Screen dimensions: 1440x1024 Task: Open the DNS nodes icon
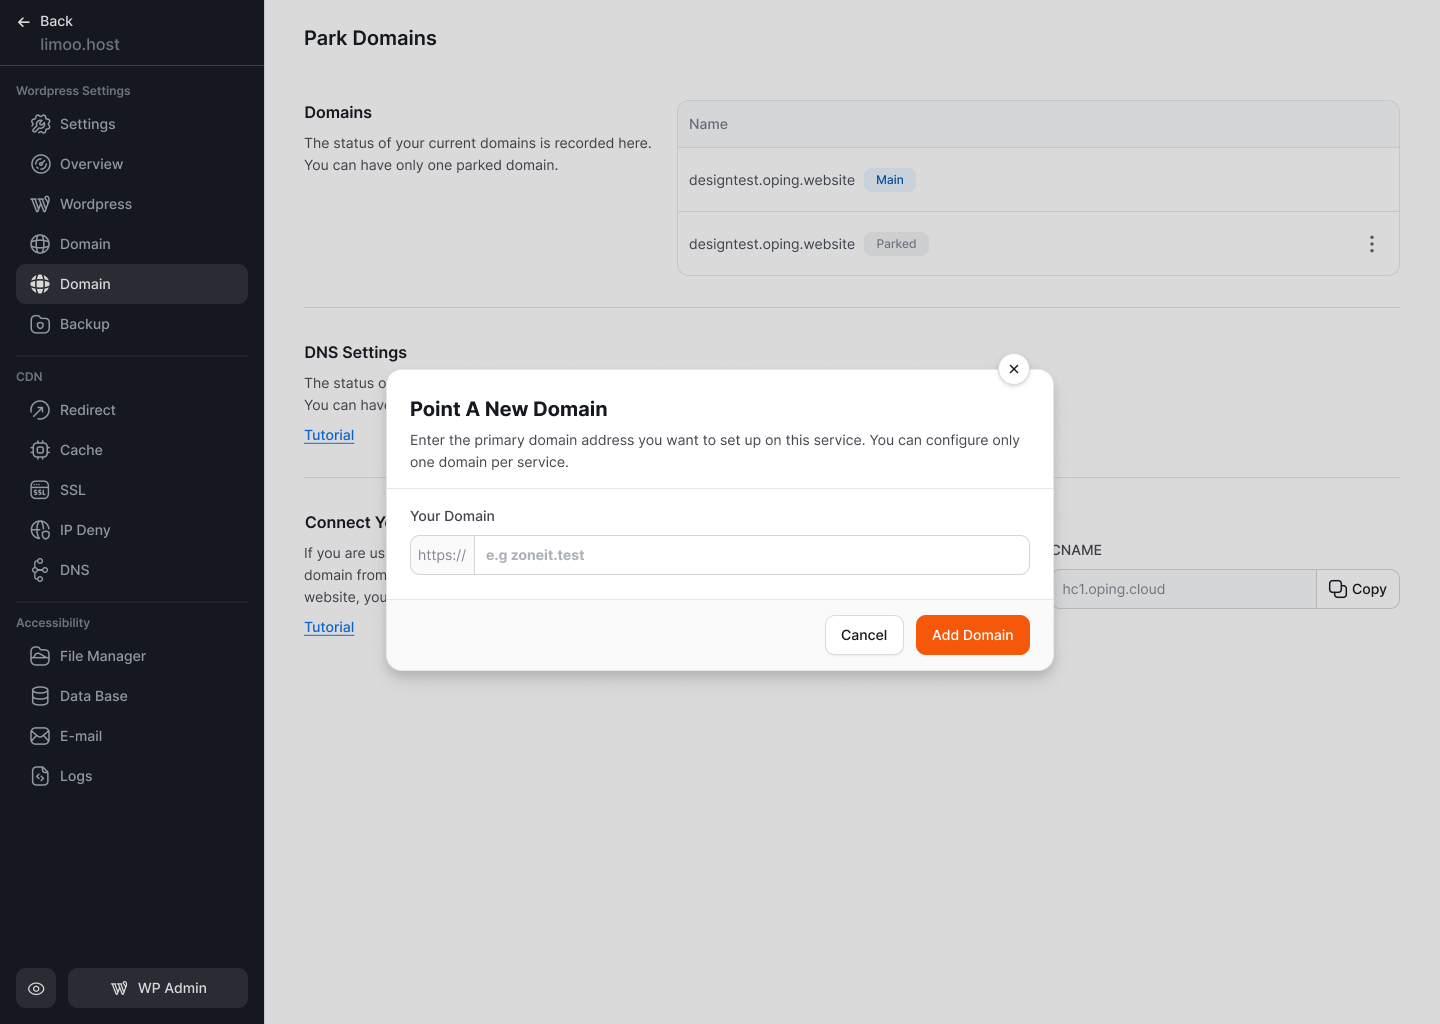pyautogui.click(x=40, y=570)
